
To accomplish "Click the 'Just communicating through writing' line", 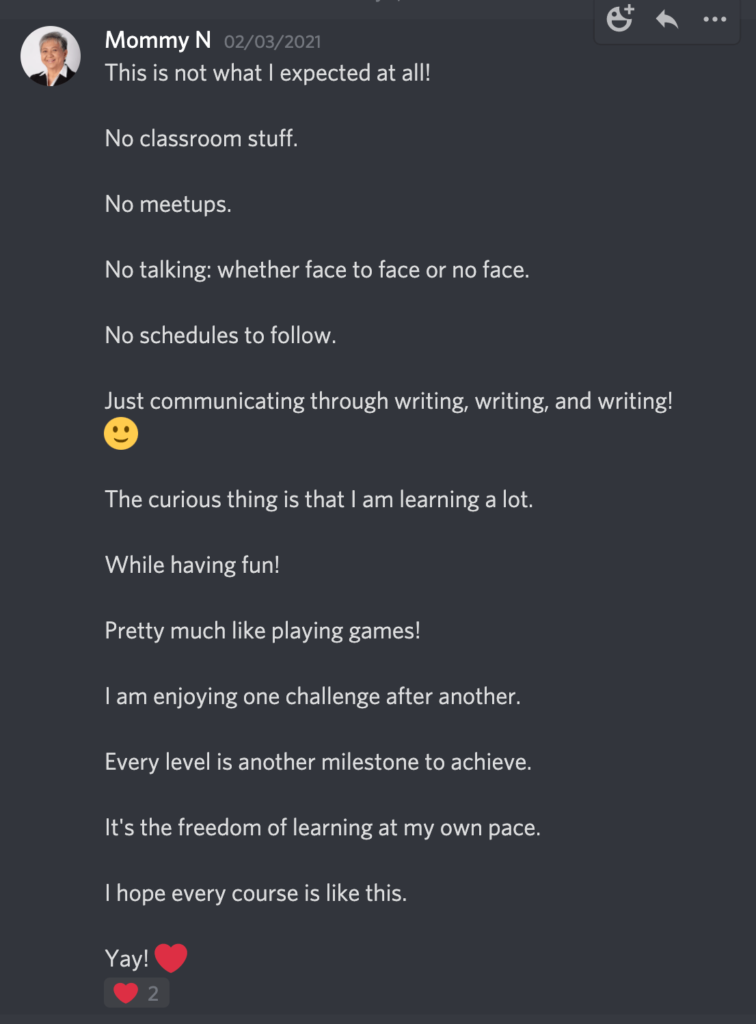I will 388,401.
